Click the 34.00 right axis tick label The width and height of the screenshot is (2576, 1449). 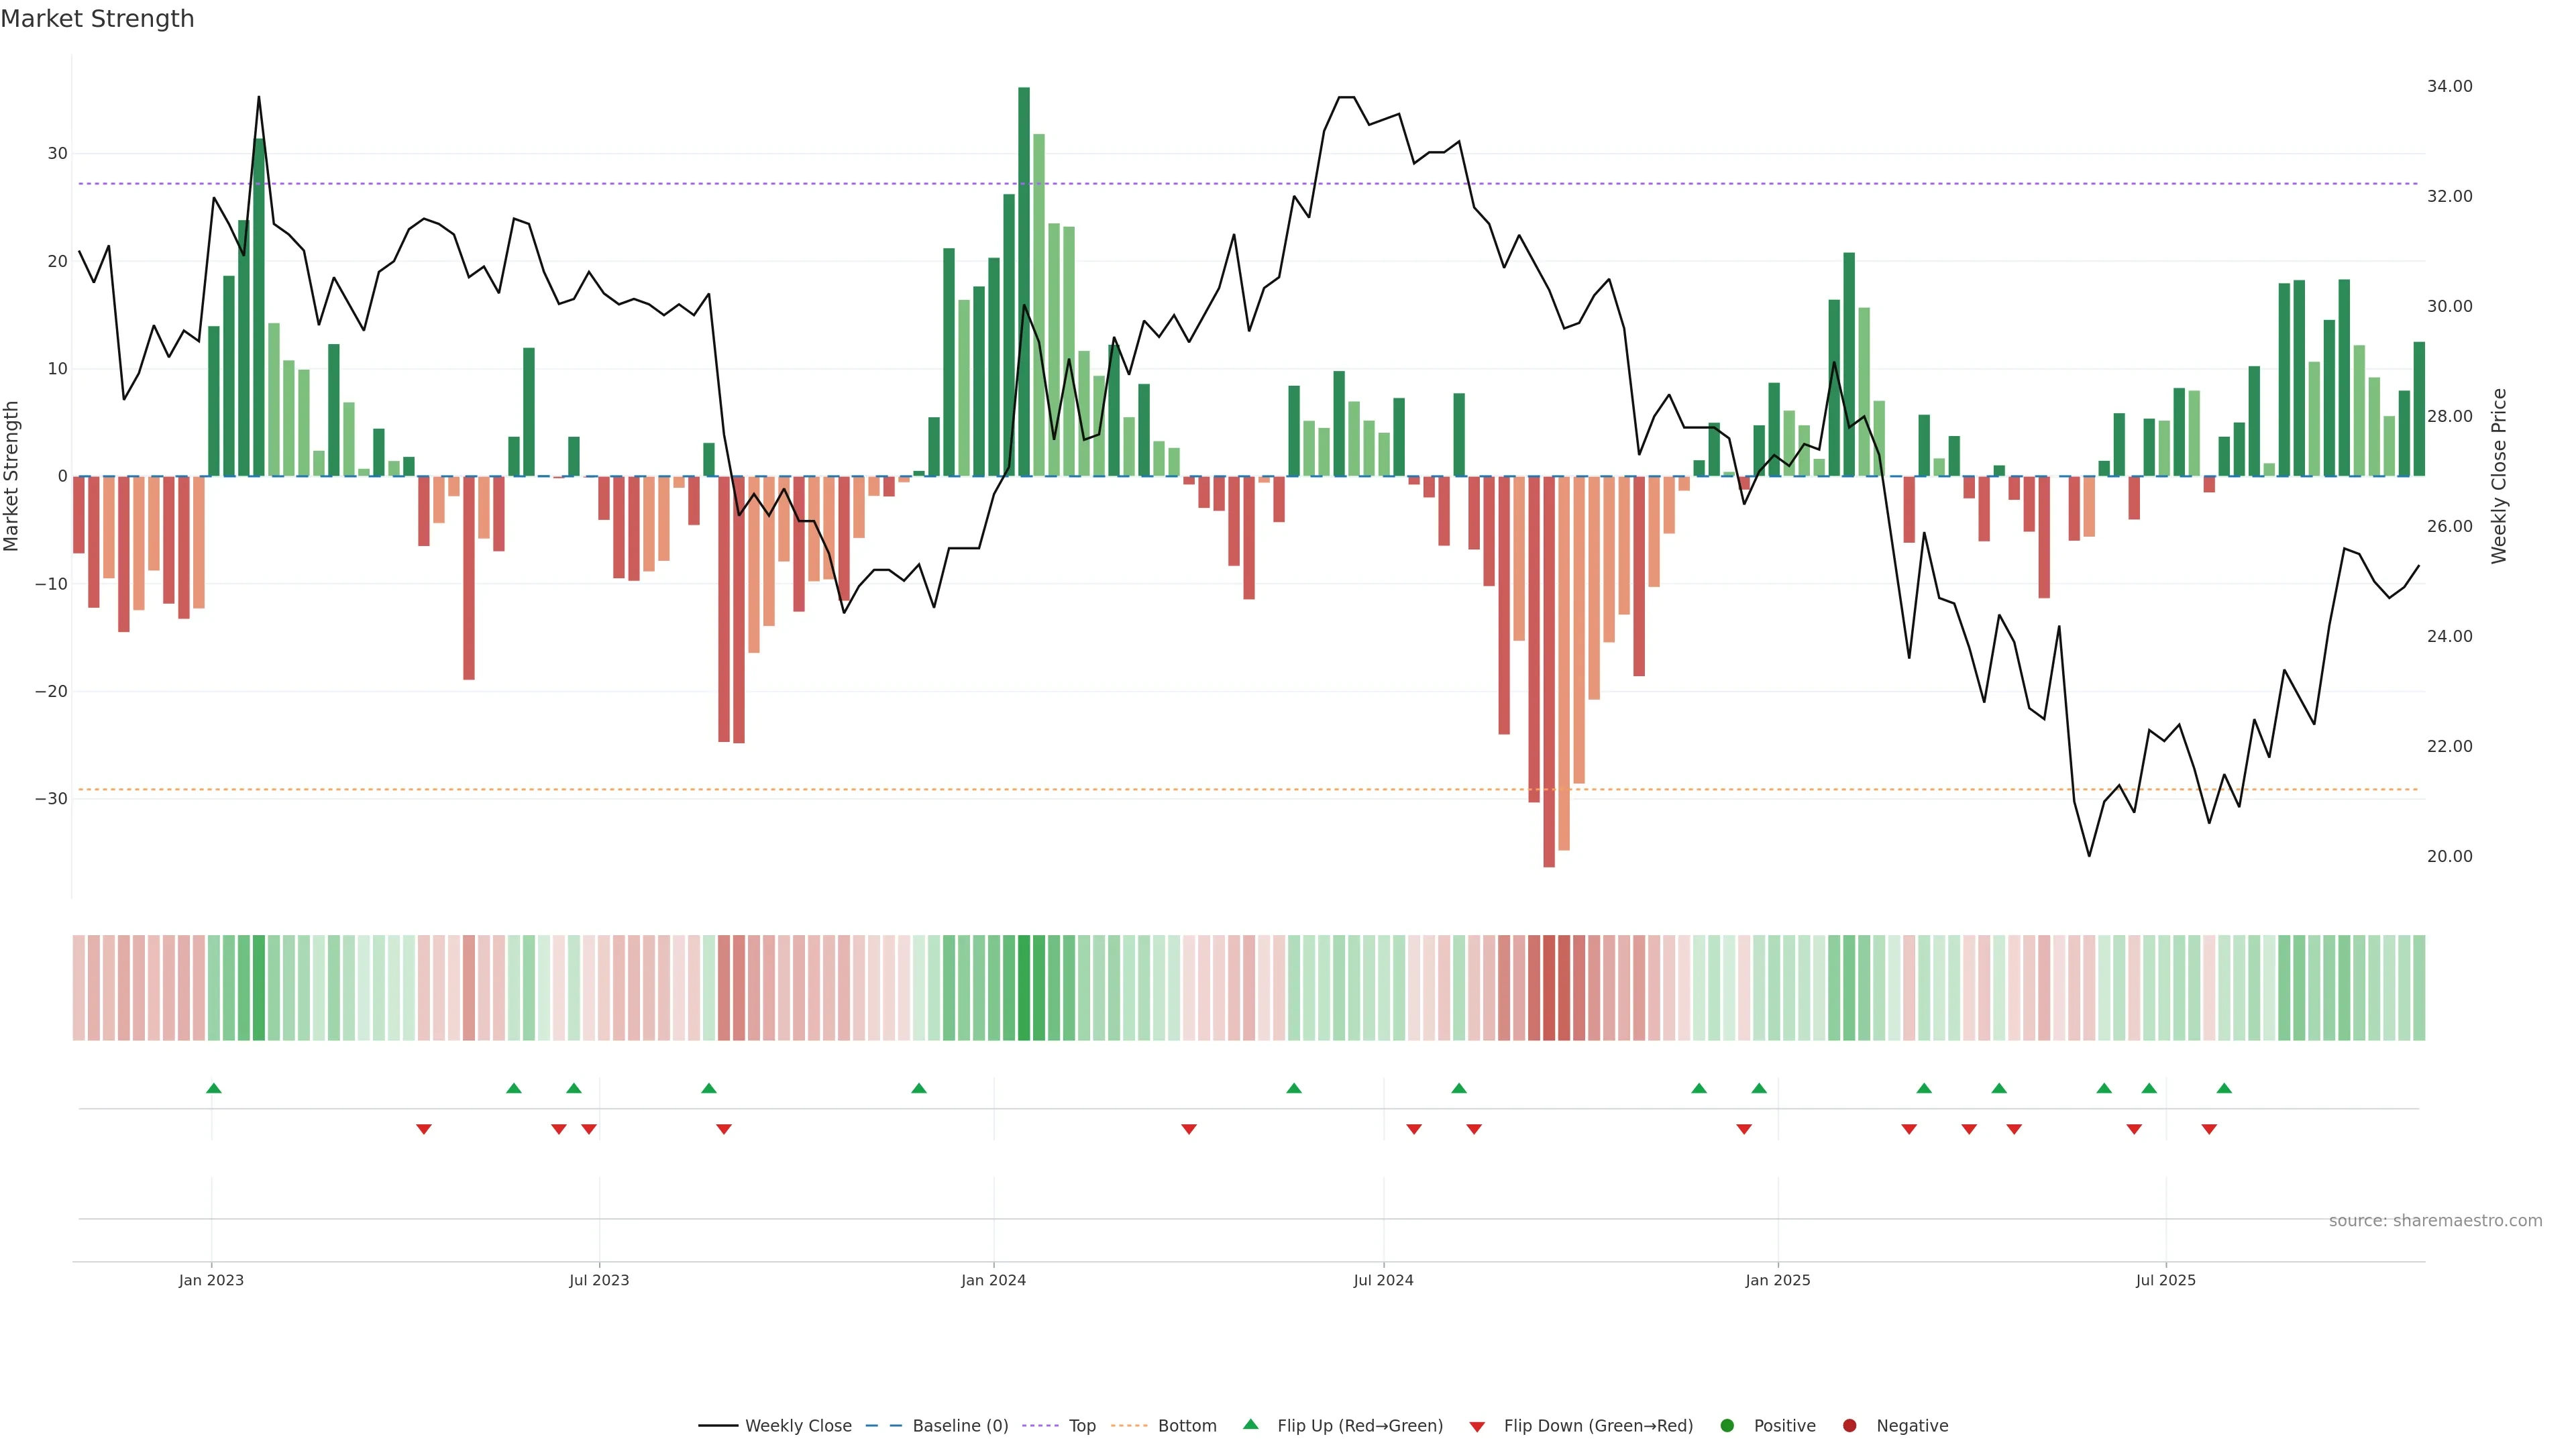coord(2449,86)
